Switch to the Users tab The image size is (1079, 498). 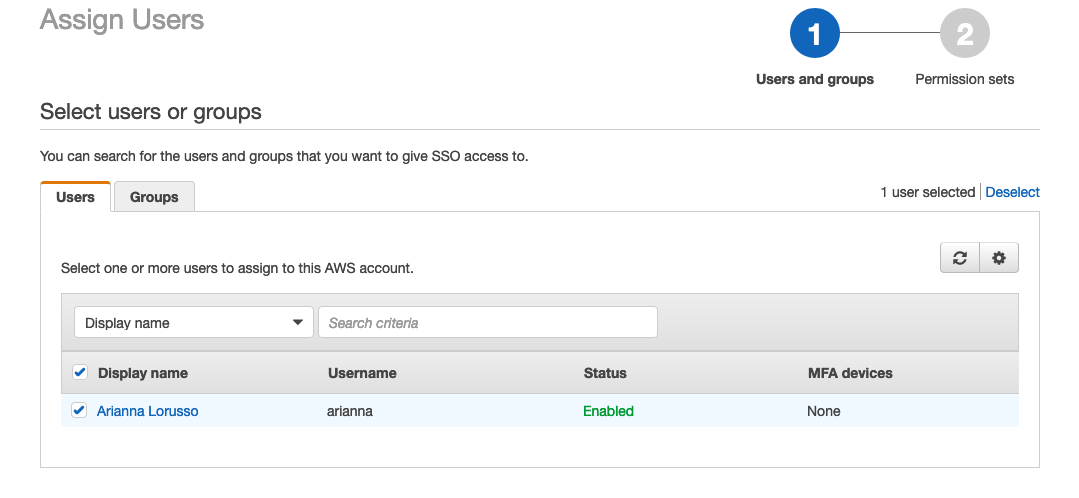[x=76, y=197]
